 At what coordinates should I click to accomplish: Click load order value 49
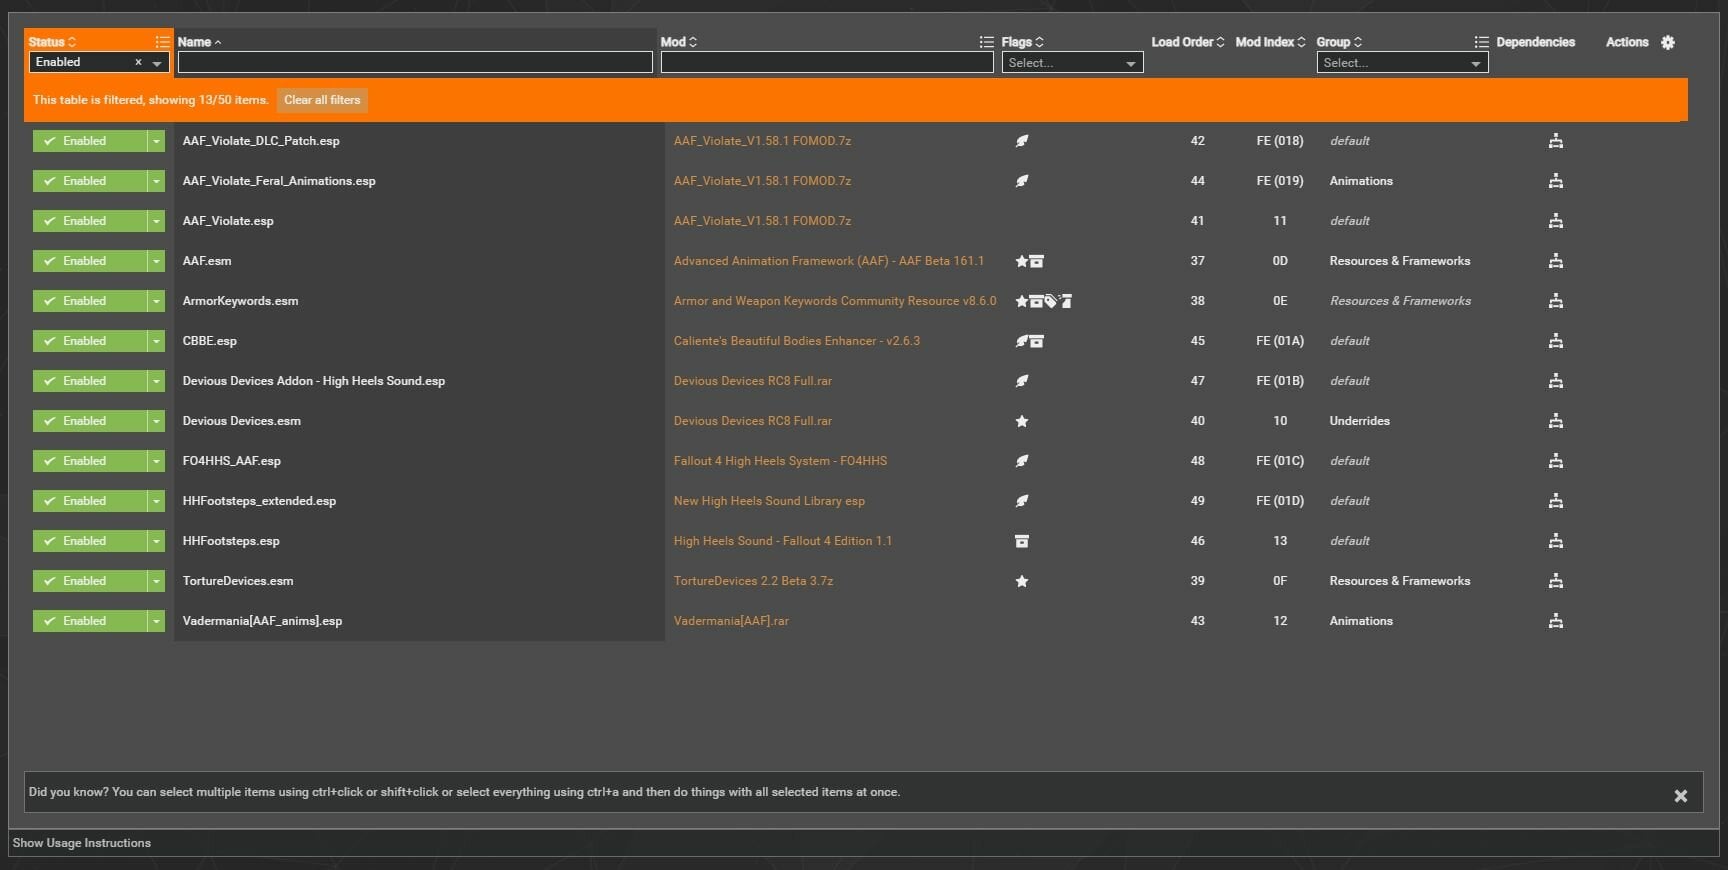(x=1197, y=501)
